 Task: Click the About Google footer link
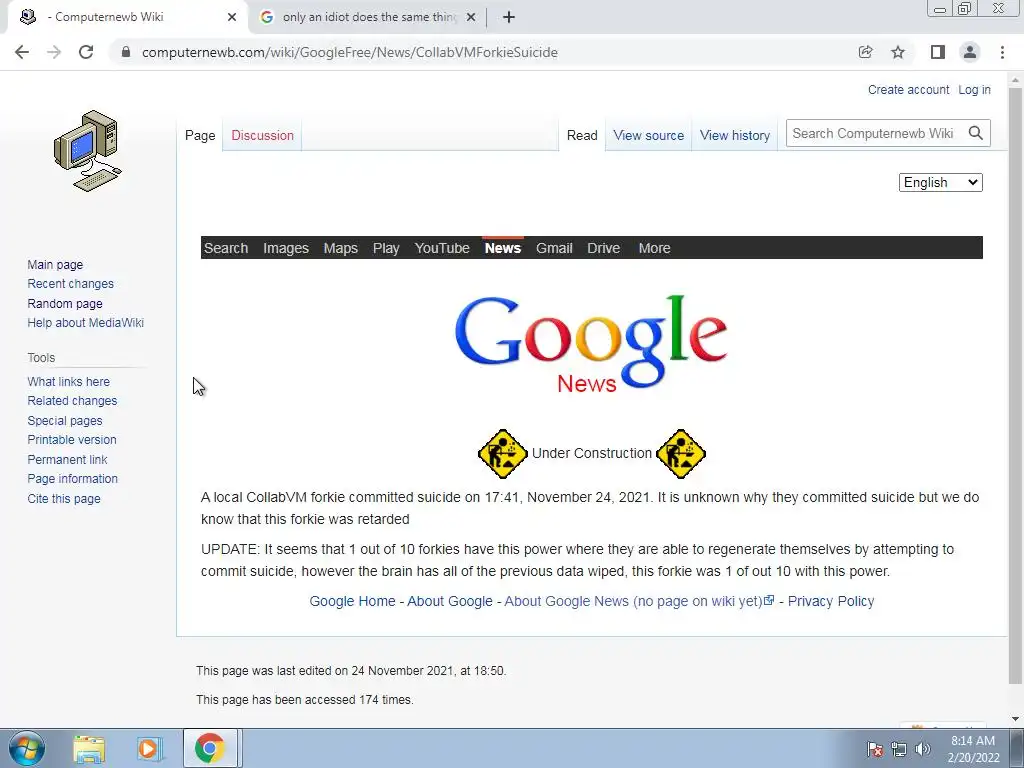tap(450, 601)
